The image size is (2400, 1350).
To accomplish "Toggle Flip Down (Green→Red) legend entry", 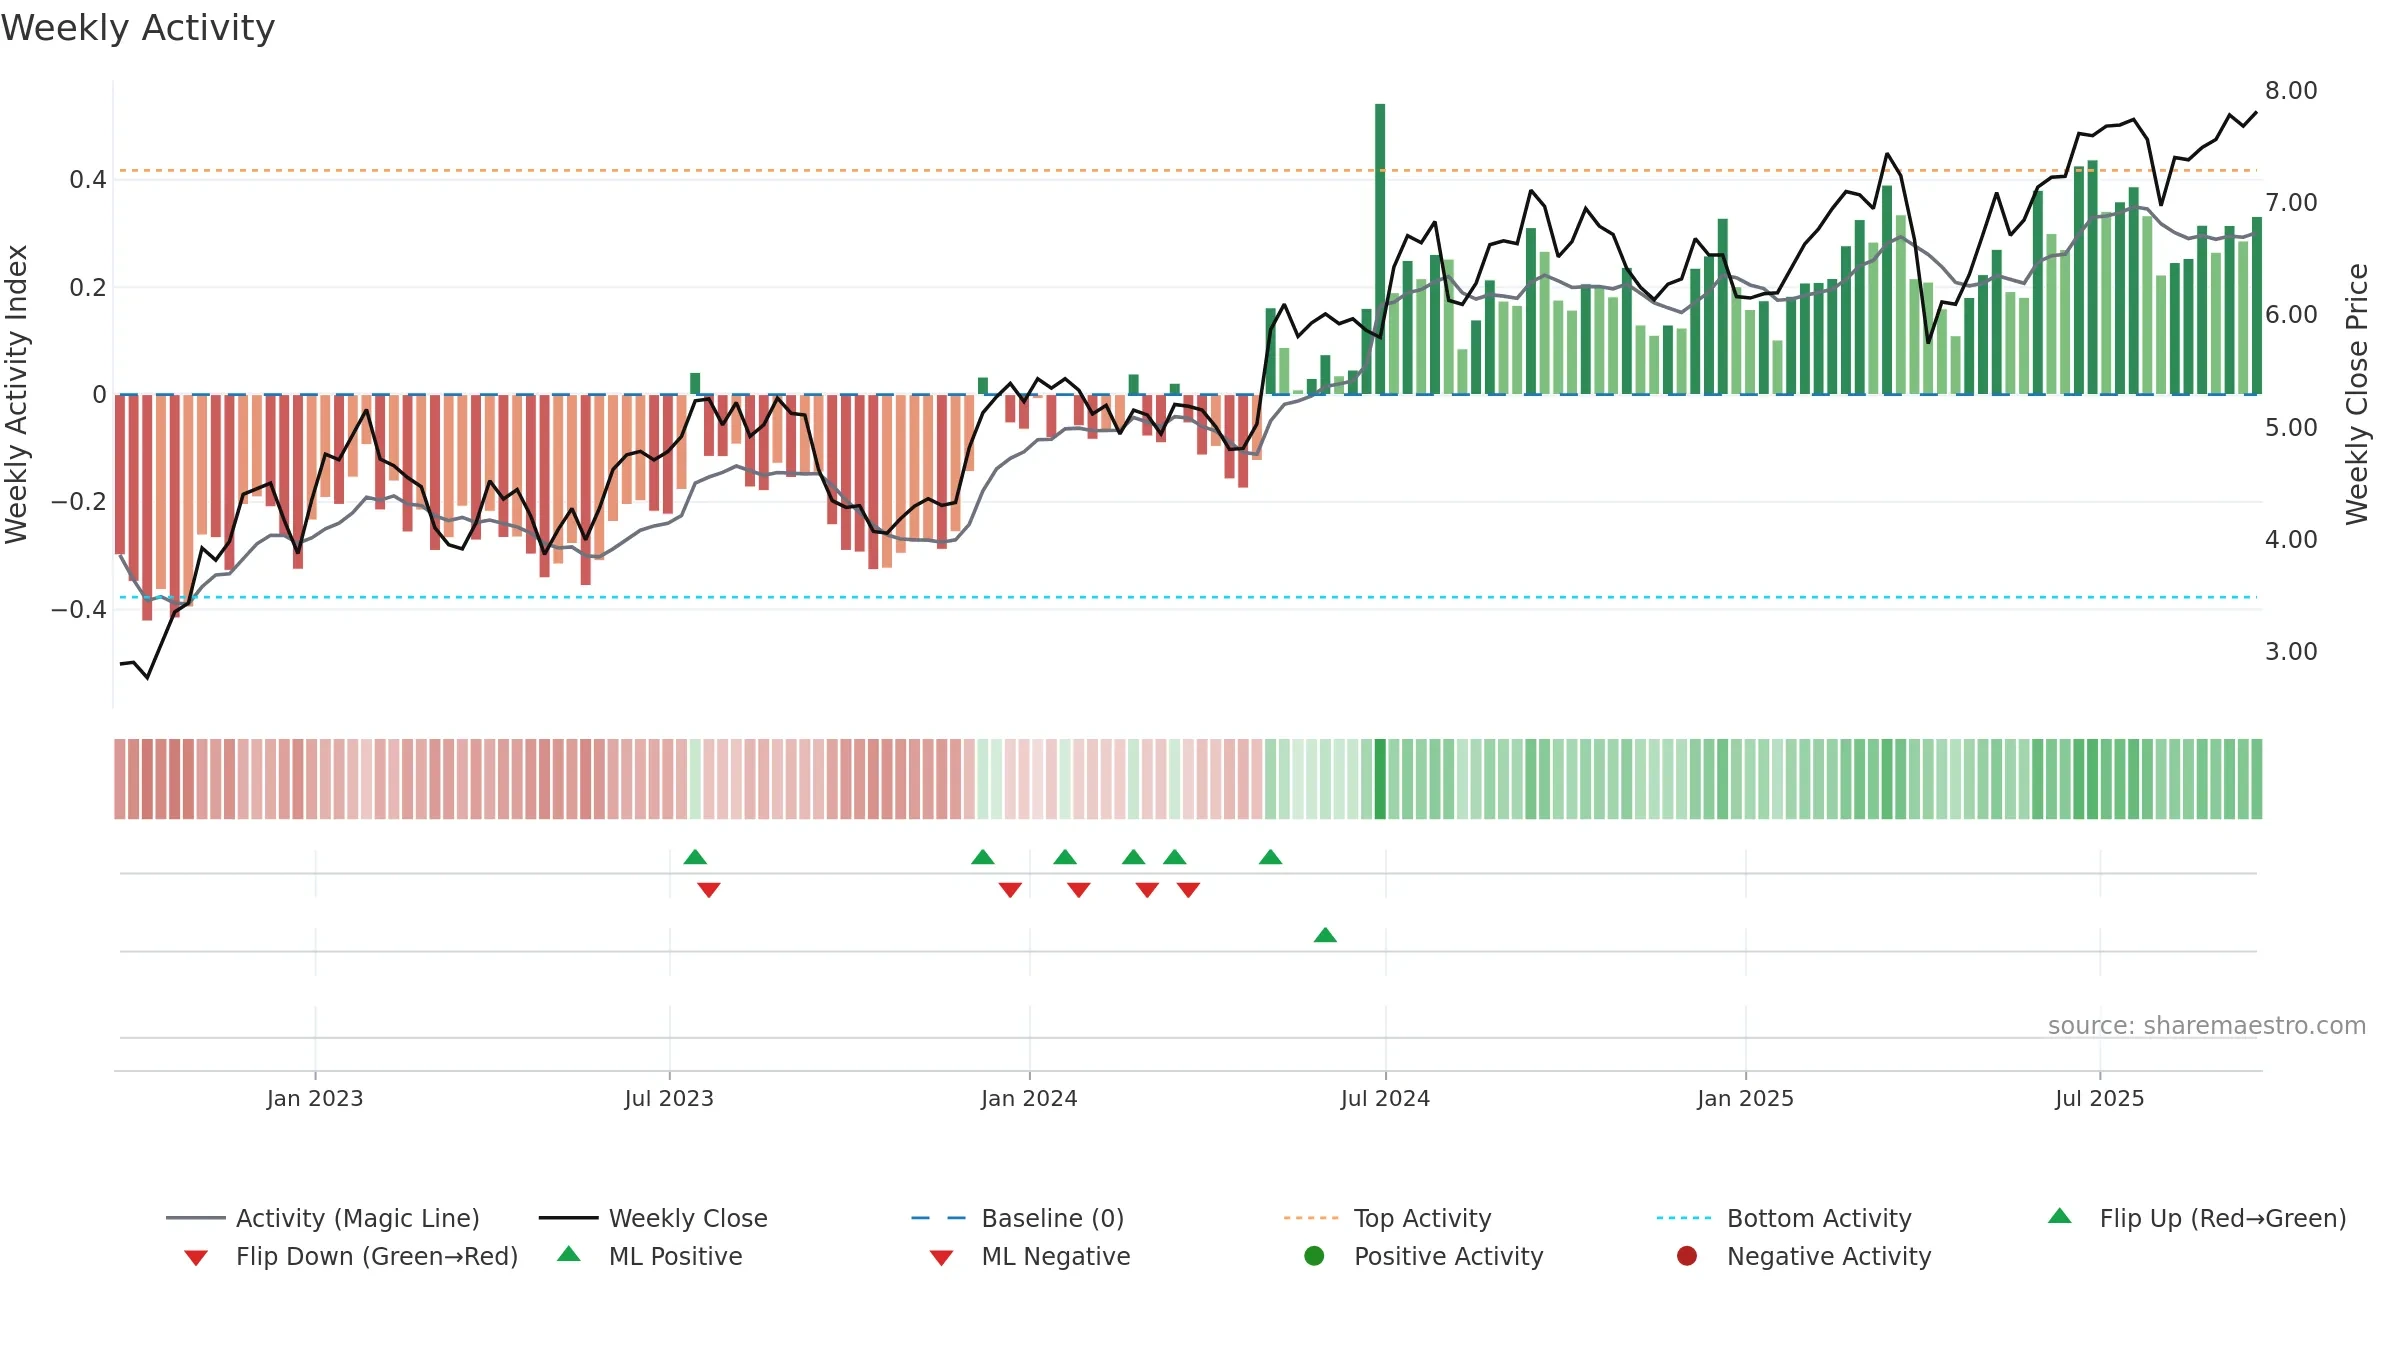I will [x=350, y=1256].
